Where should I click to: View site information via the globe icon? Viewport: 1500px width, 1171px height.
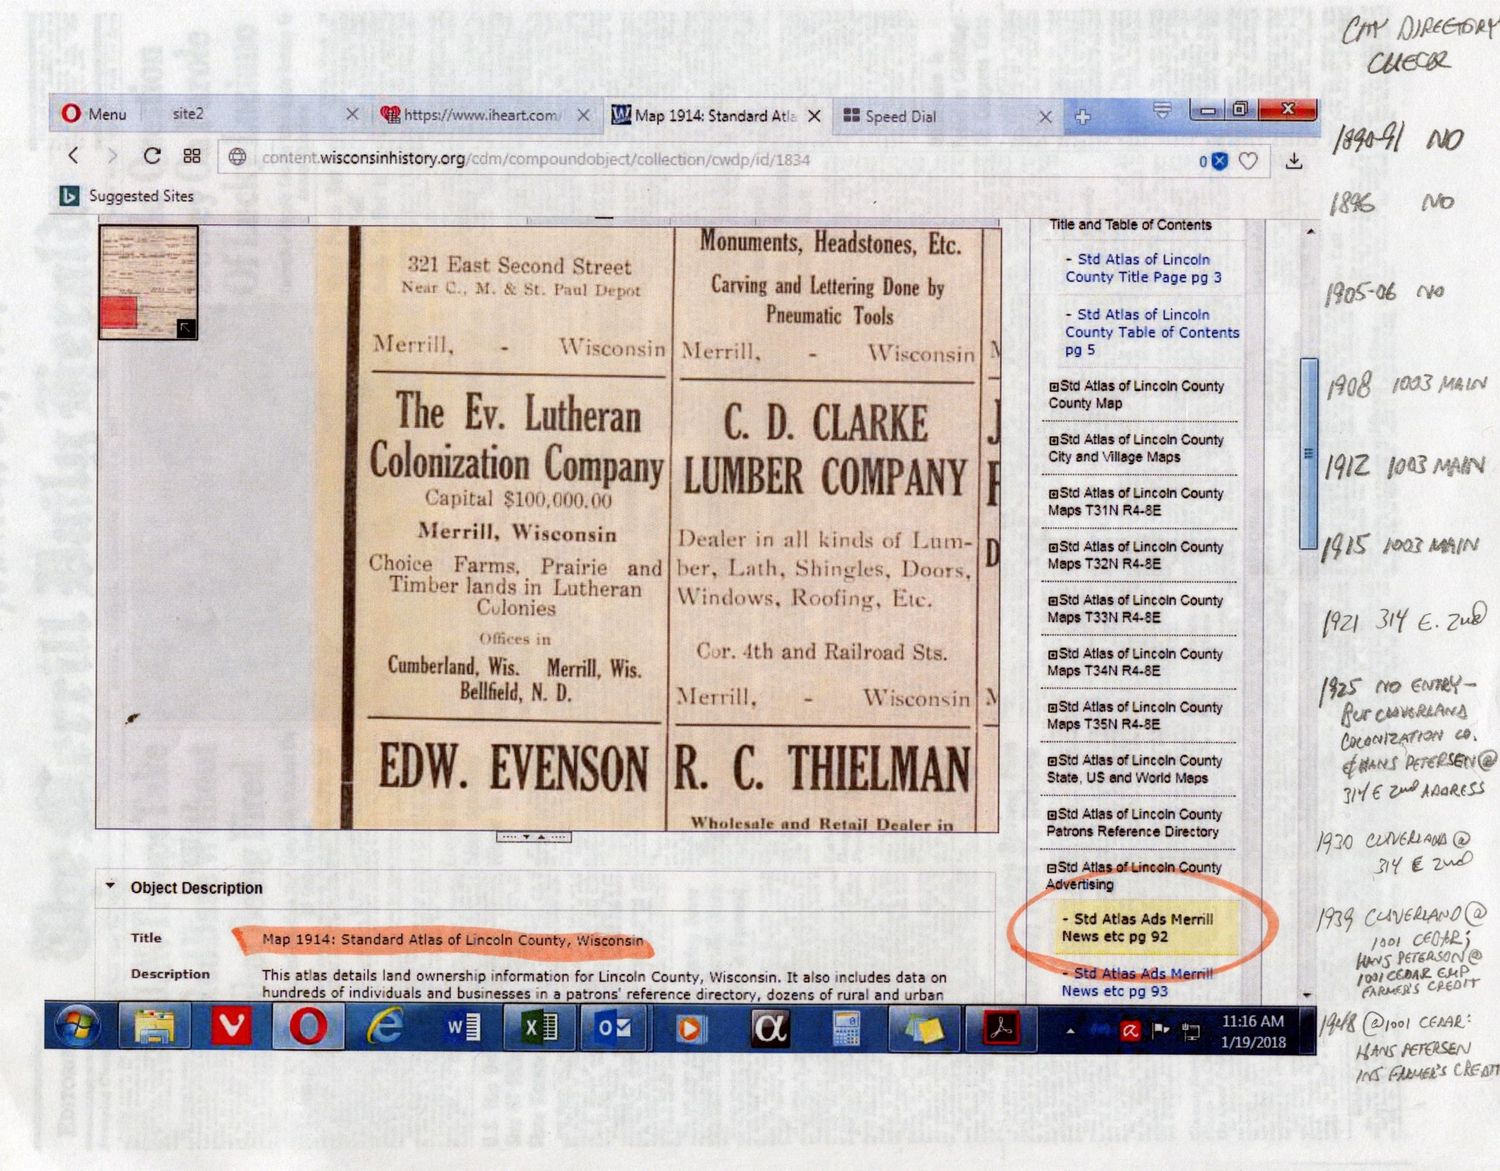(x=238, y=157)
